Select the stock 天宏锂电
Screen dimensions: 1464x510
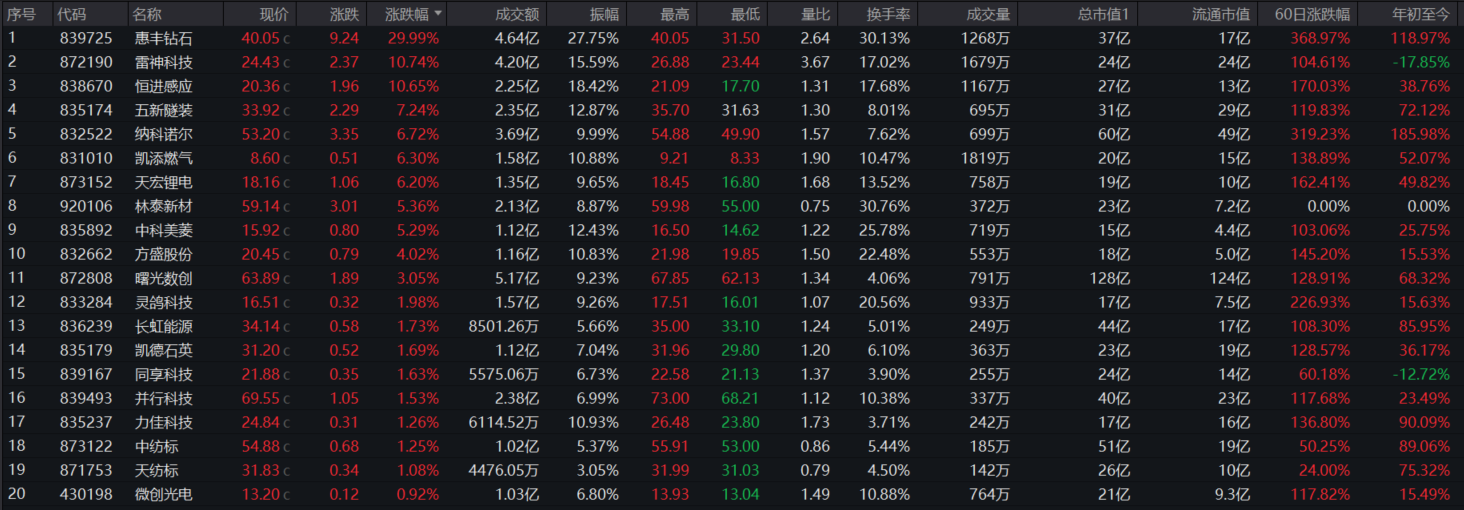point(164,182)
